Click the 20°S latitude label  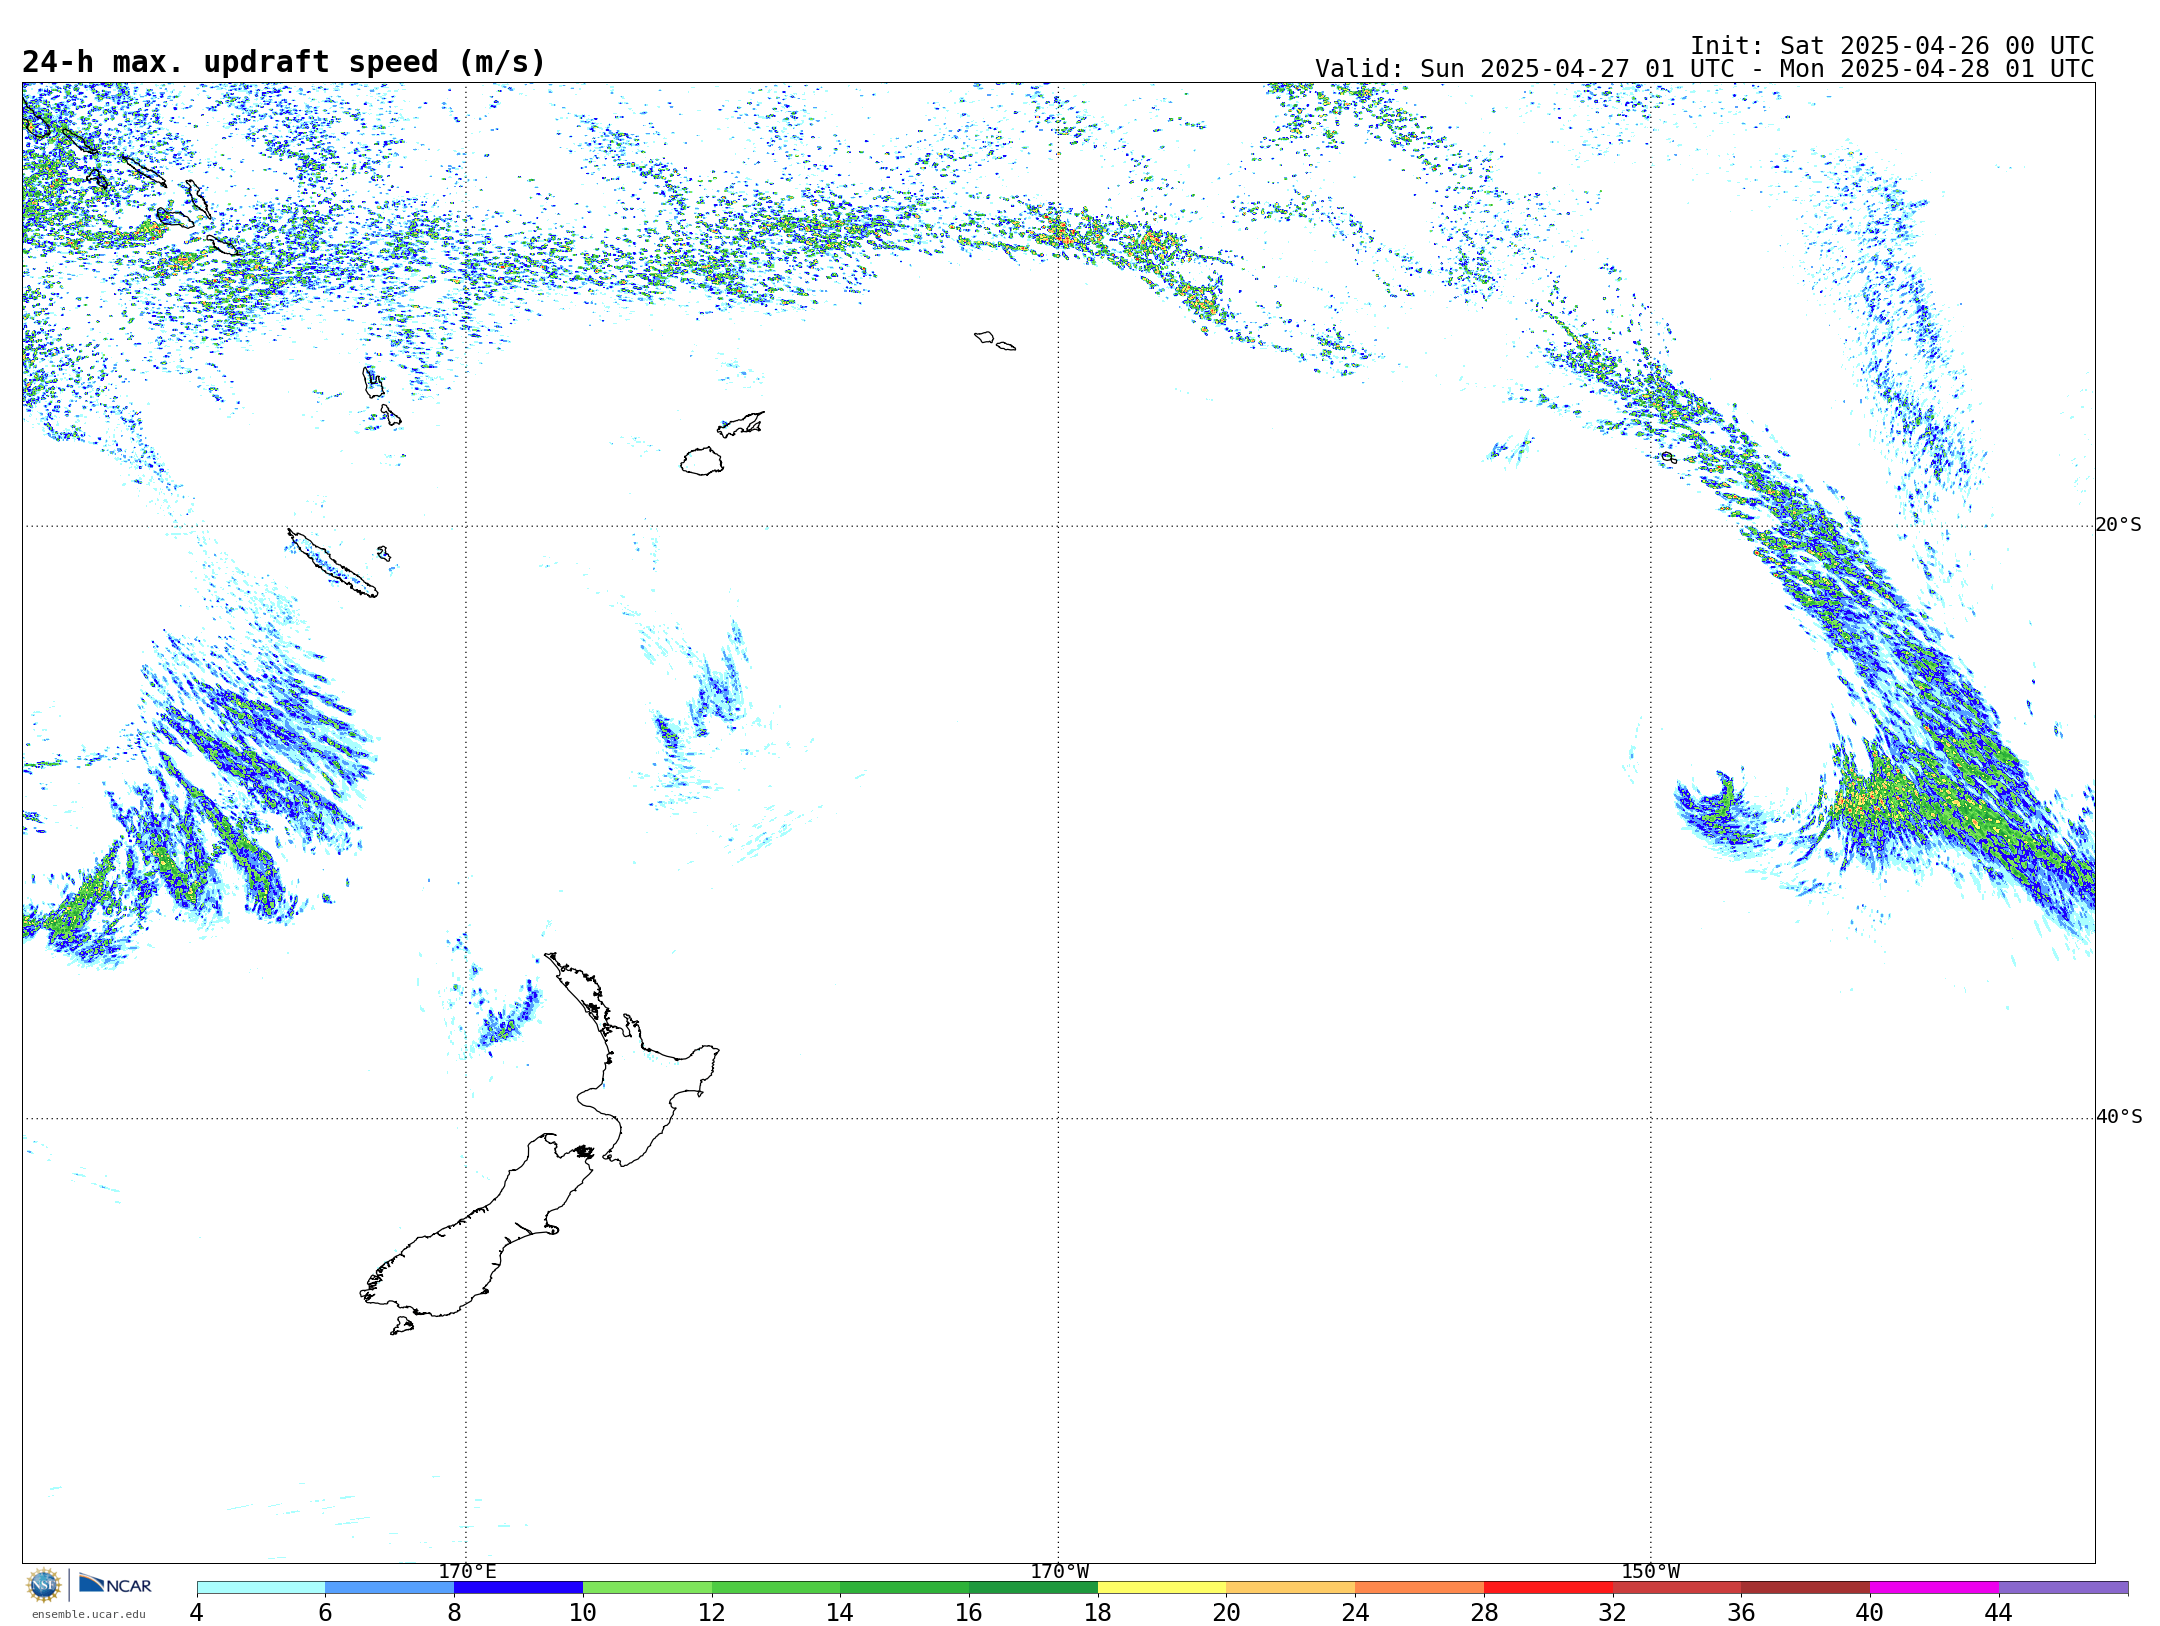point(2118,525)
